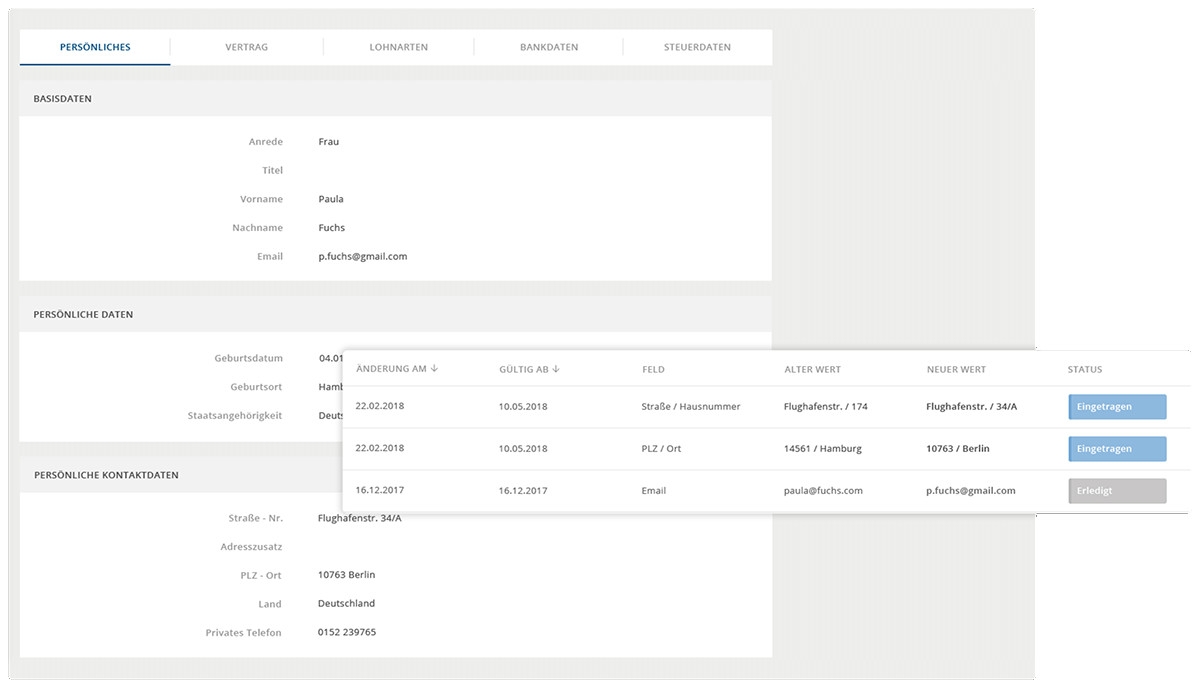Click old value Flughafenstr. / 174
This screenshot has height=688, width=1200.
pyautogui.click(x=826, y=407)
